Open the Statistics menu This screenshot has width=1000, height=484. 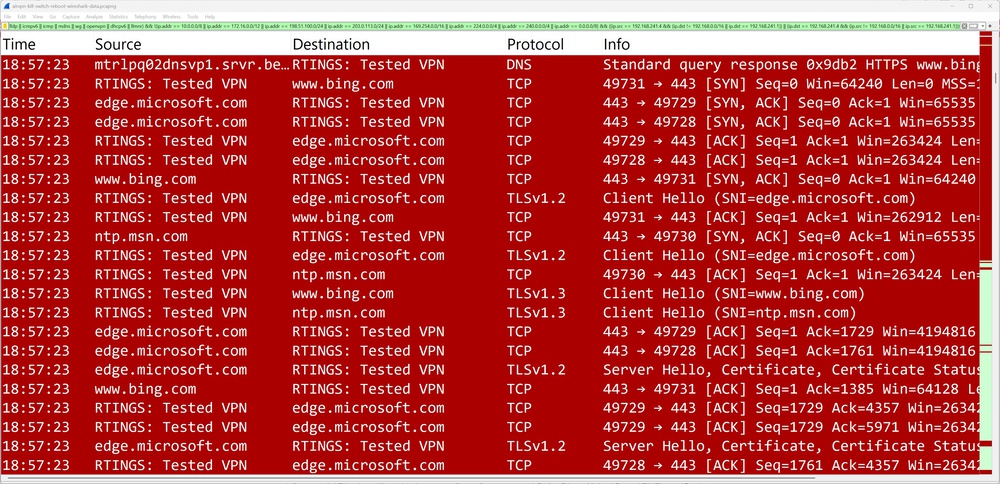(x=118, y=17)
